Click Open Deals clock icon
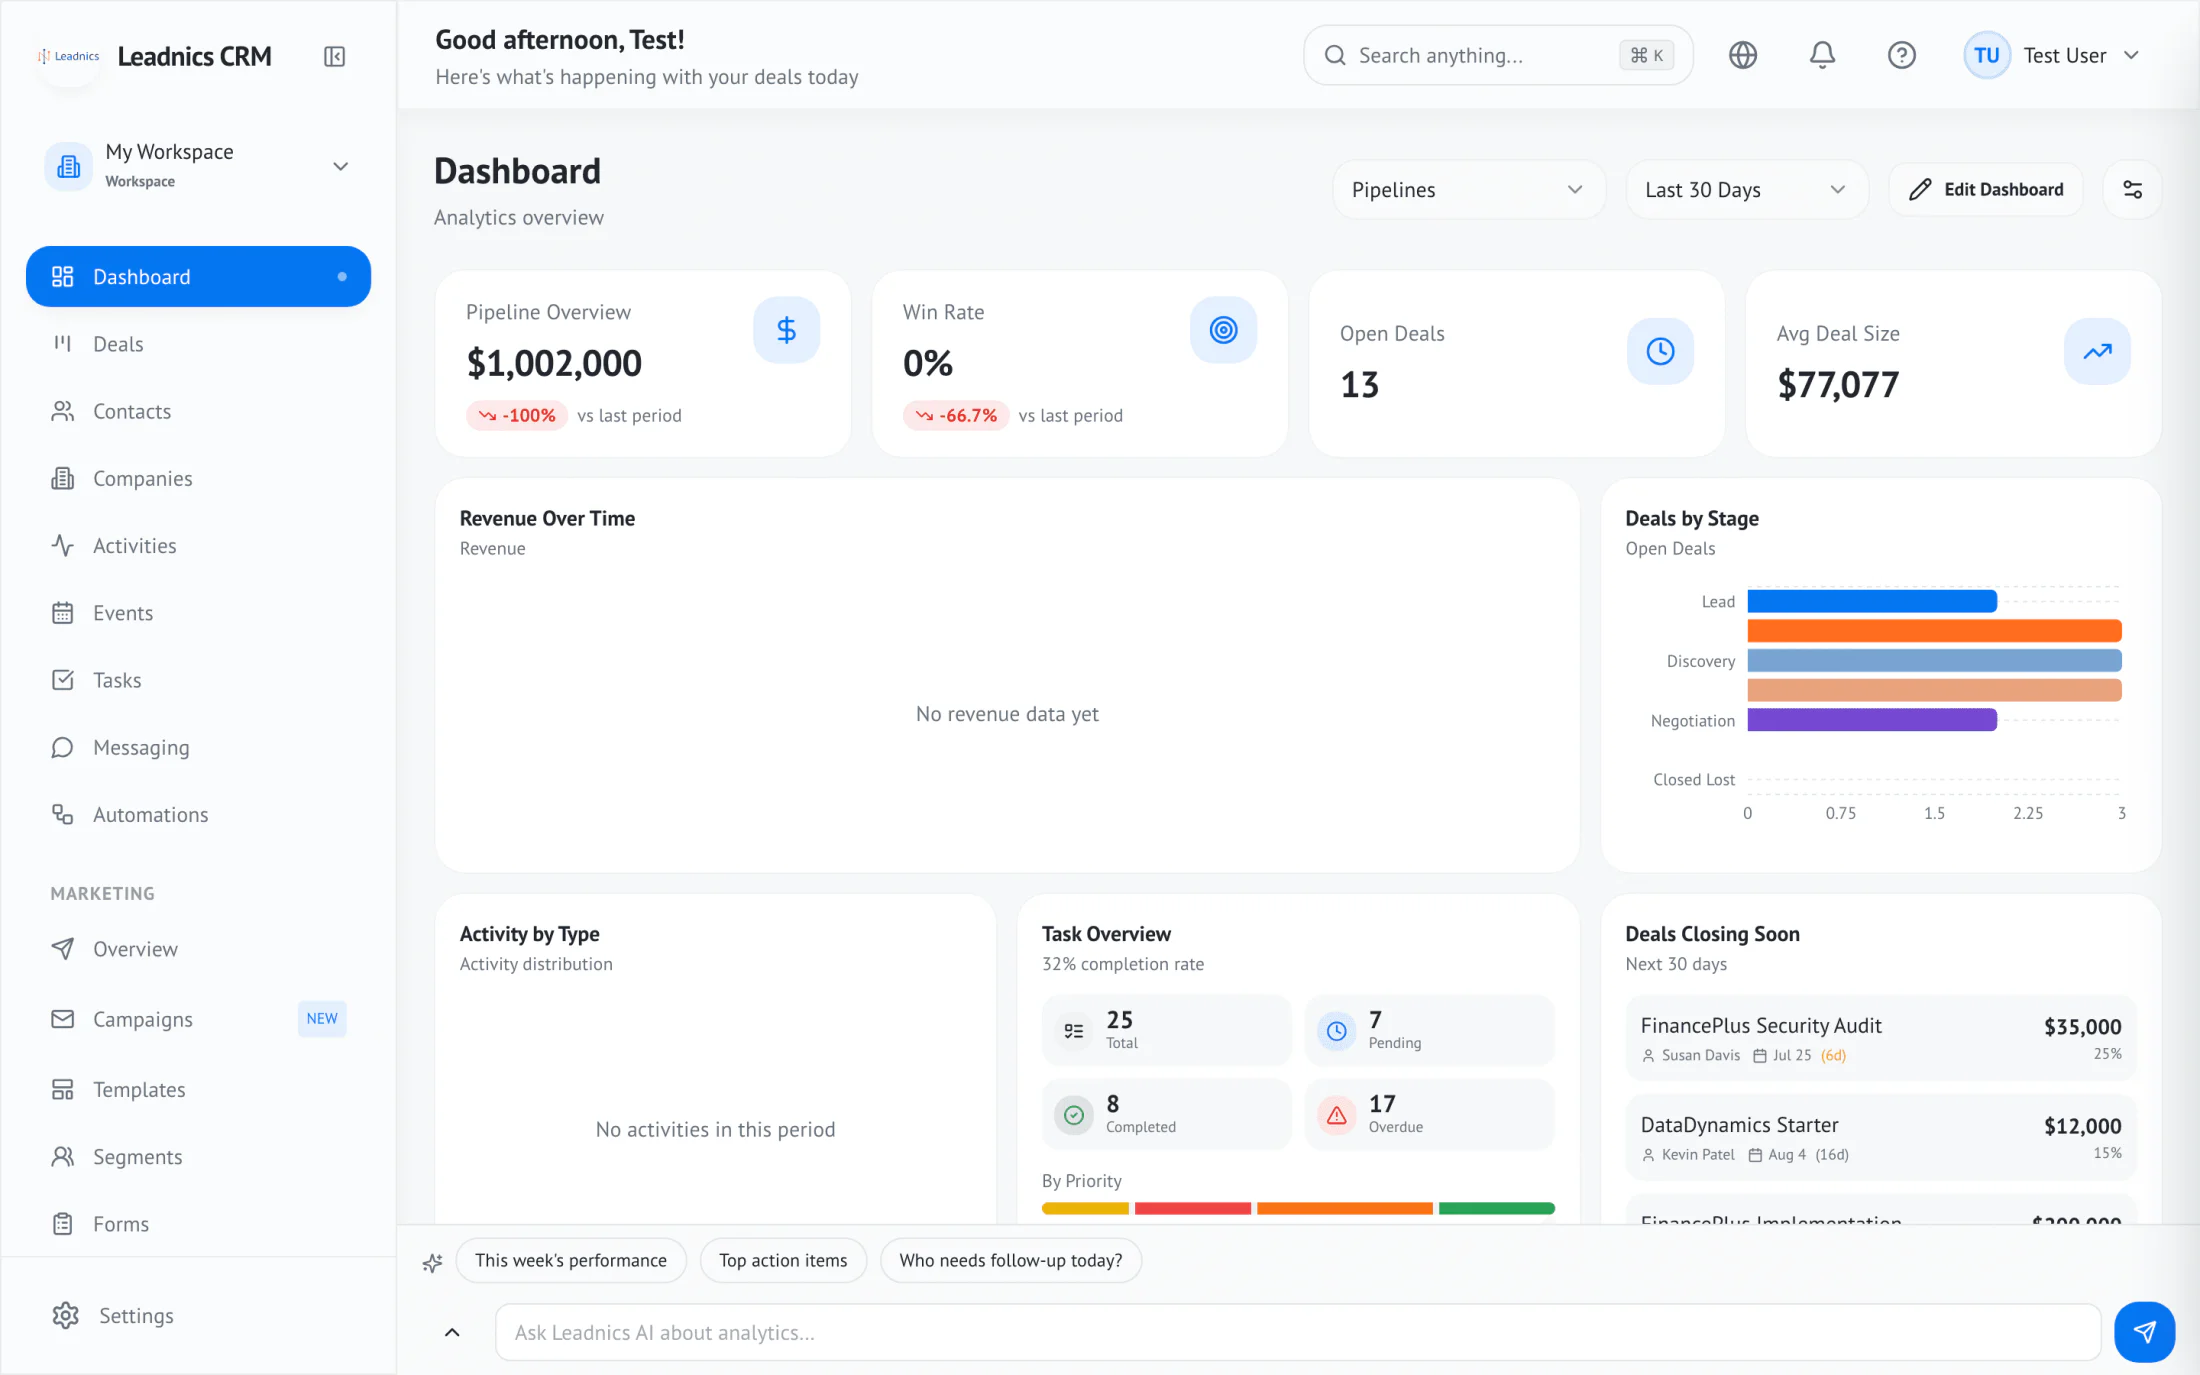The height and width of the screenshot is (1375, 2200). point(1660,351)
